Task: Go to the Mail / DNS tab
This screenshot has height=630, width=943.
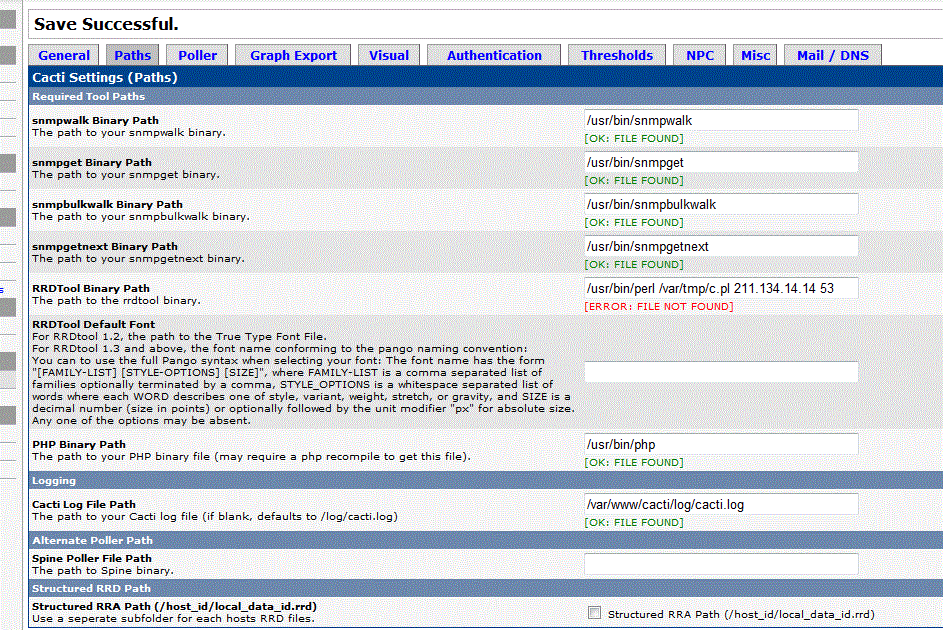Action: (833, 55)
